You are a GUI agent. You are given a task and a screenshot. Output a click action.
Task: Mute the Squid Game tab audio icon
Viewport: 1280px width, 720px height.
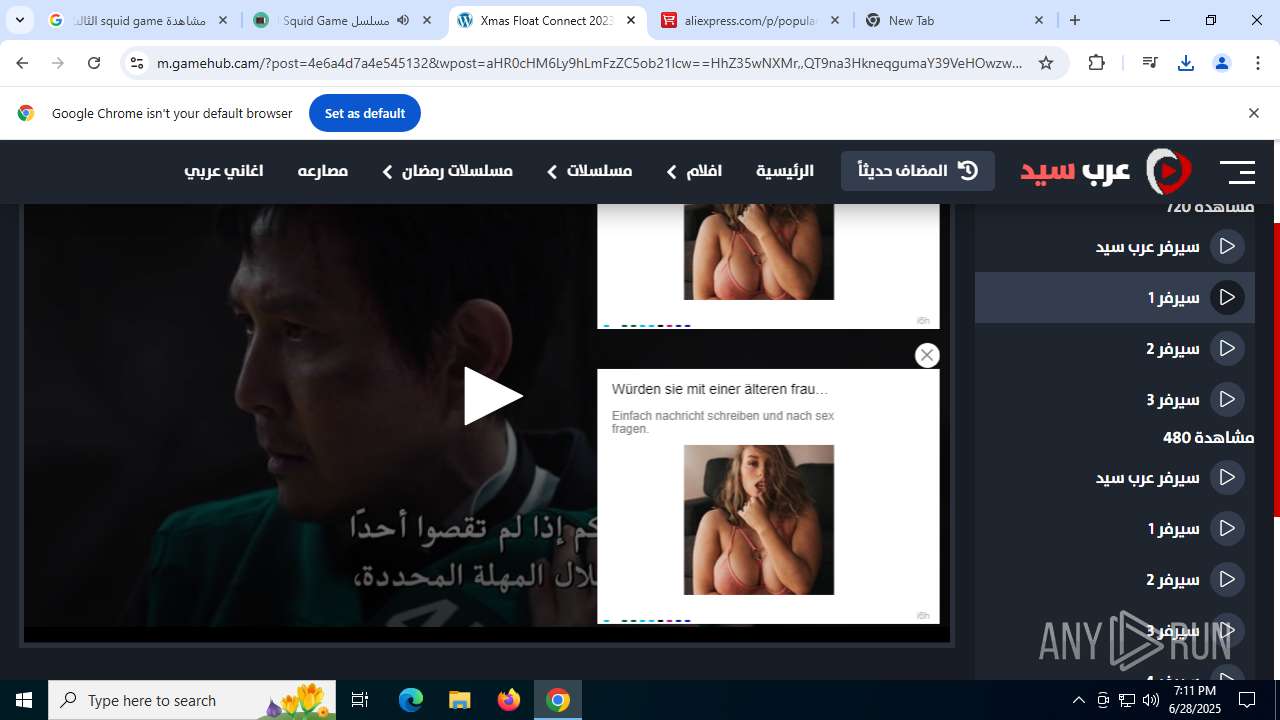click(403, 20)
